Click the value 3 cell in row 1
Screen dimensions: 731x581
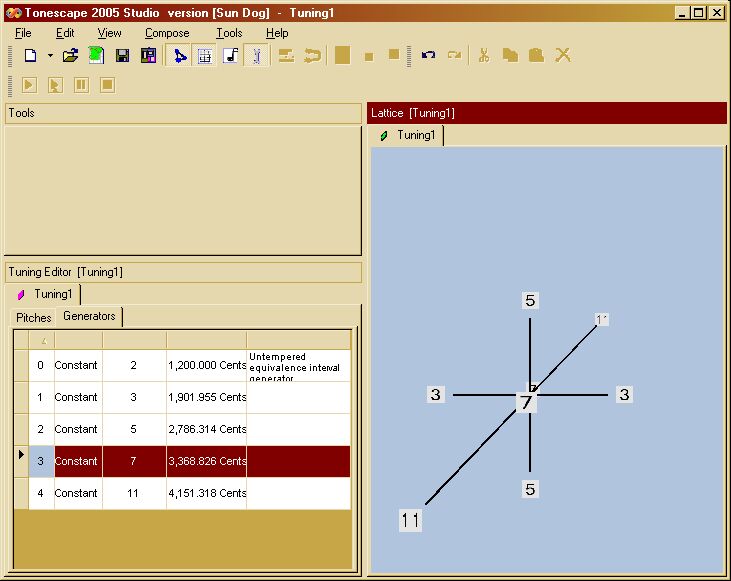click(134, 397)
